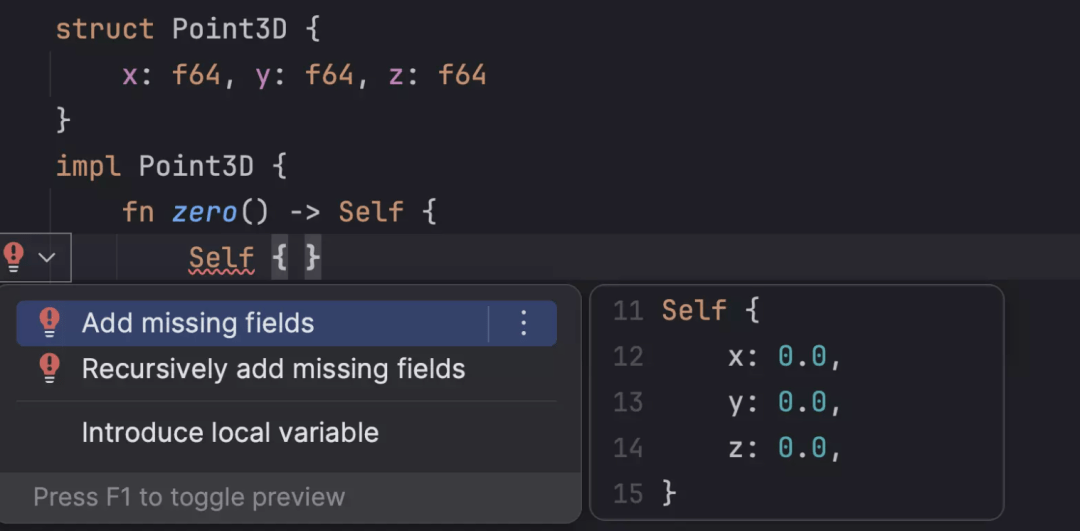Click the "Press F1 to toggle preview" hint
The height and width of the screenshot is (531, 1080).
click(x=189, y=497)
